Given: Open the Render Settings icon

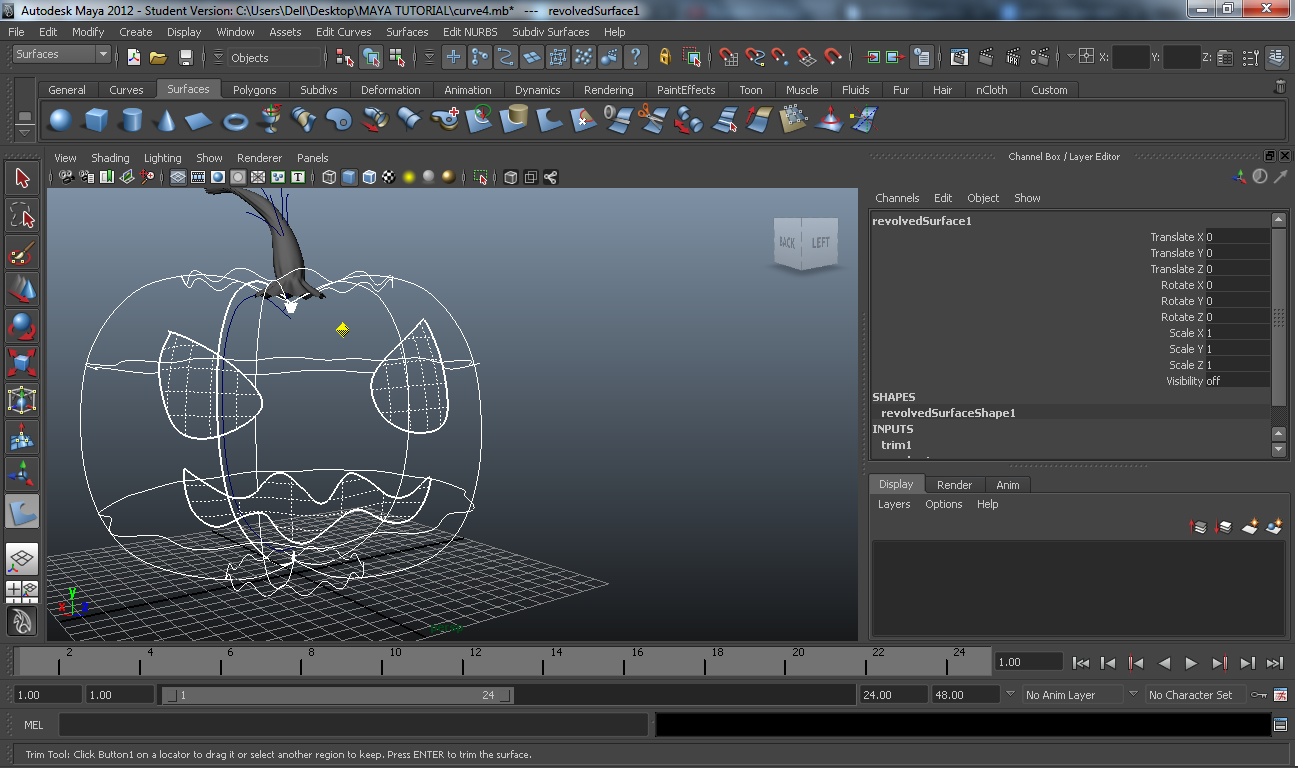Looking at the screenshot, I should coord(1040,57).
